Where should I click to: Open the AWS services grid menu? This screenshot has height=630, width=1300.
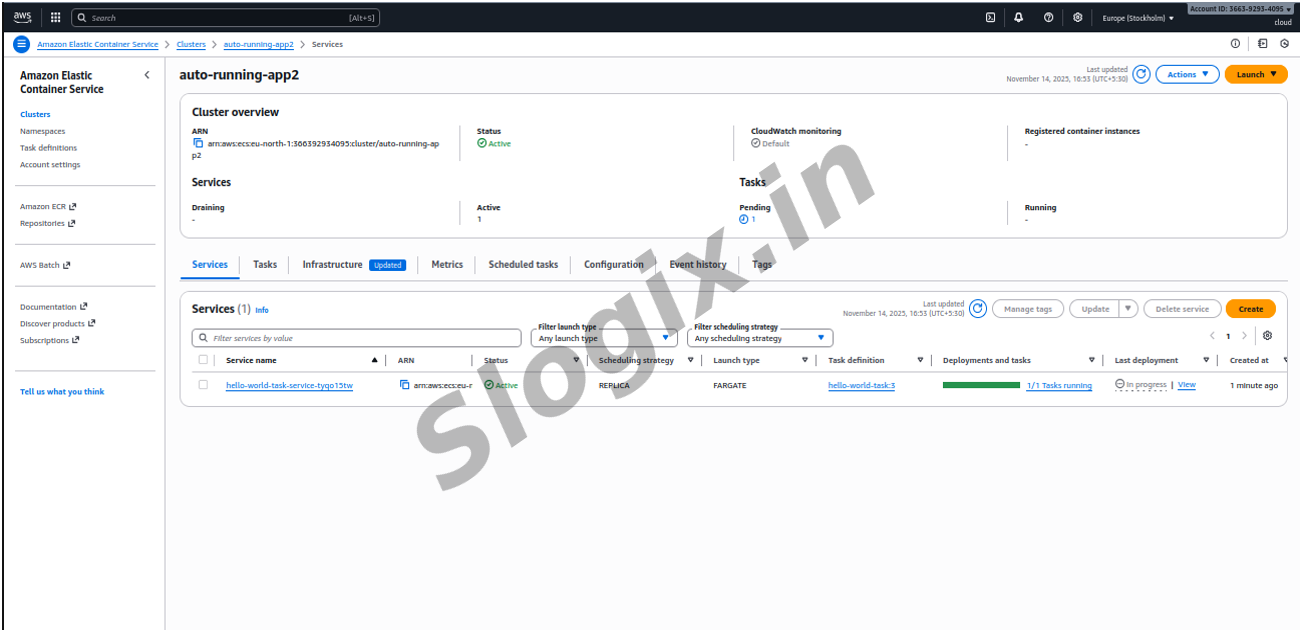pyautogui.click(x=55, y=17)
